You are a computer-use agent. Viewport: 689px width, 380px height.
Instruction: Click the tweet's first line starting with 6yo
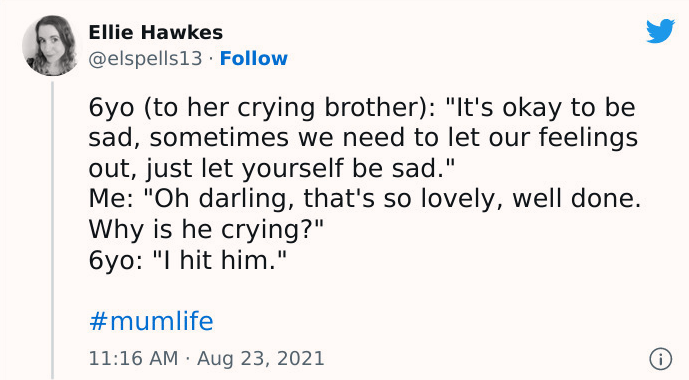point(362,108)
